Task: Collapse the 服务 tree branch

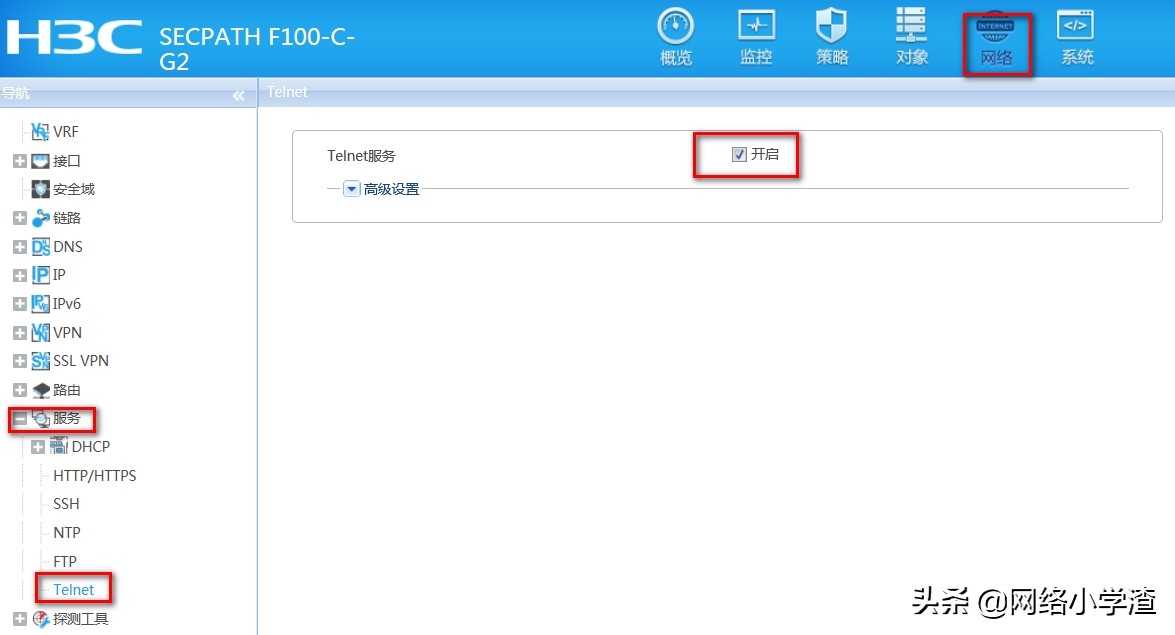Action: point(21,418)
